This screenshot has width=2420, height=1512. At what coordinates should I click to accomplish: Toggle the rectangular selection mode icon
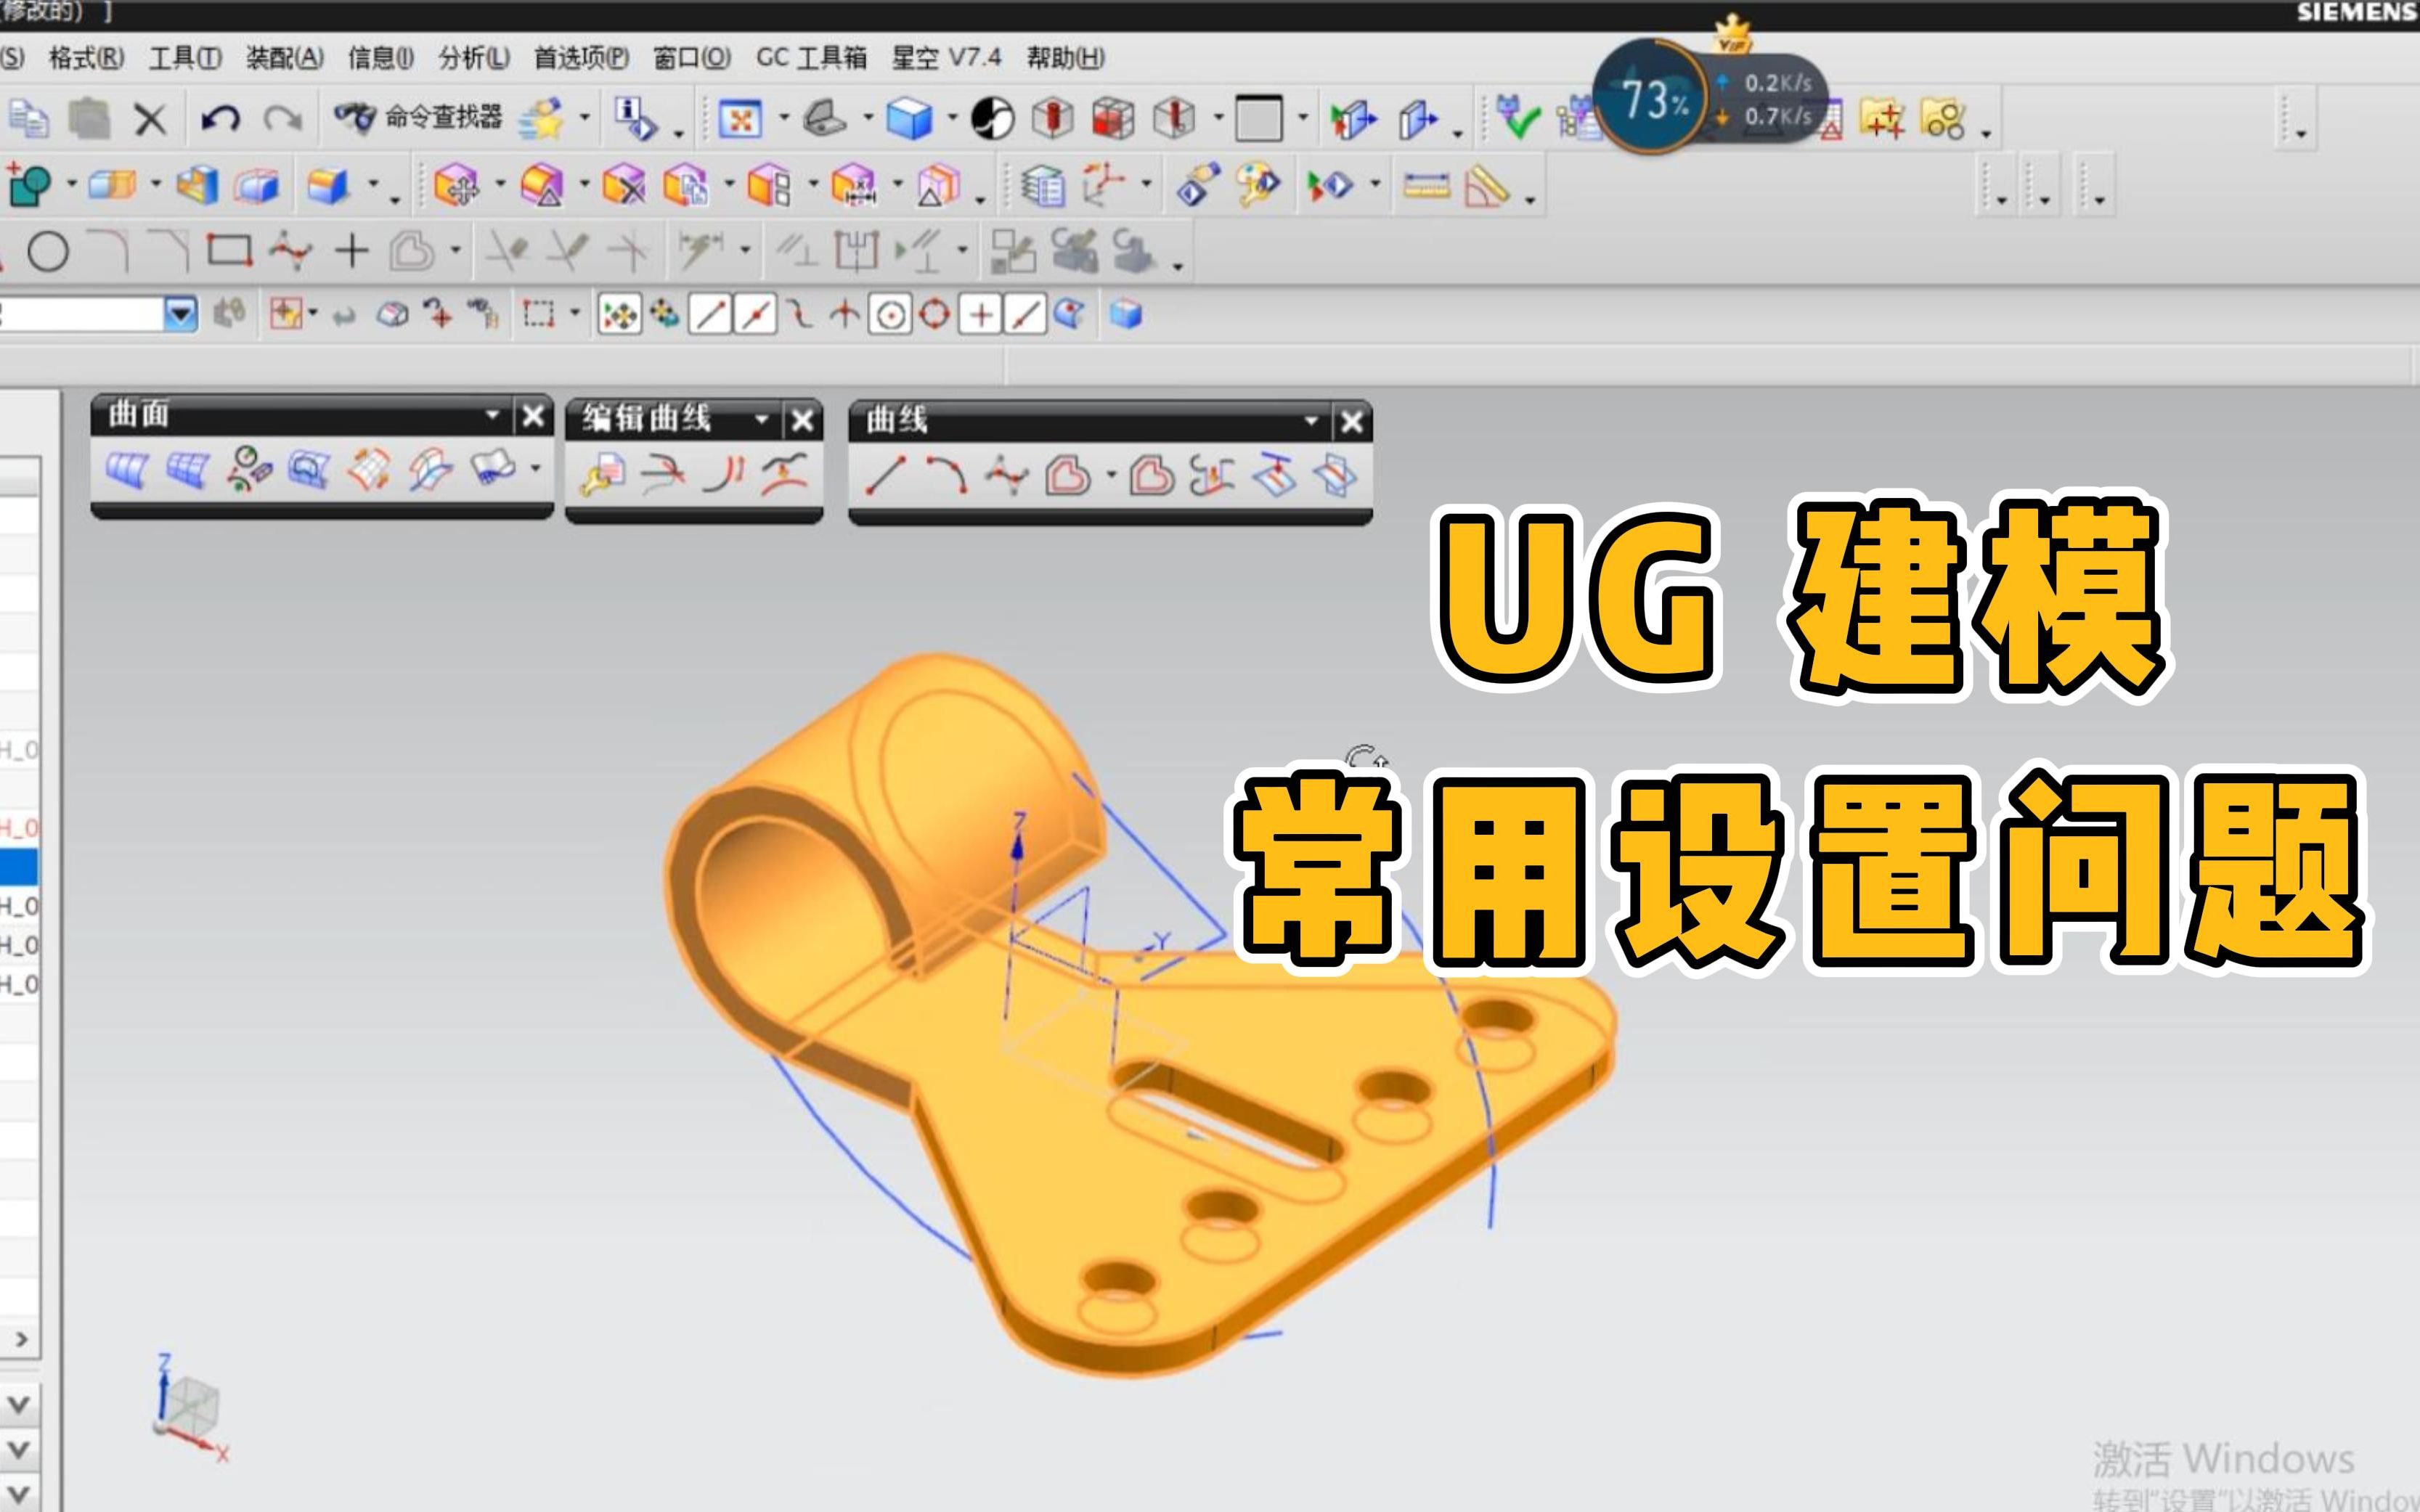pos(537,313)
